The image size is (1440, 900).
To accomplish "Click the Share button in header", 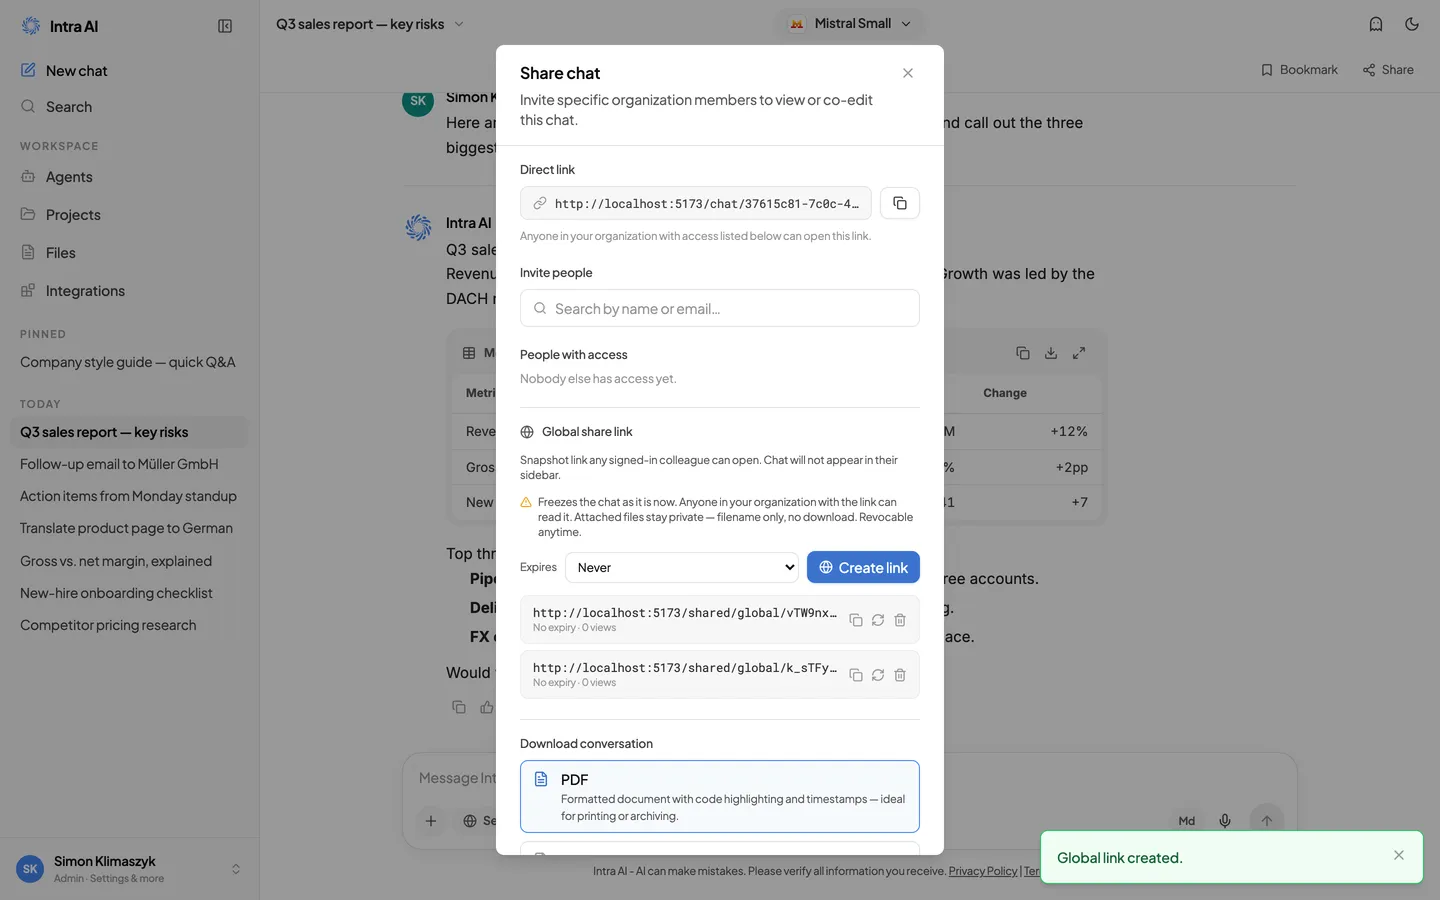I will (1388, 70).
